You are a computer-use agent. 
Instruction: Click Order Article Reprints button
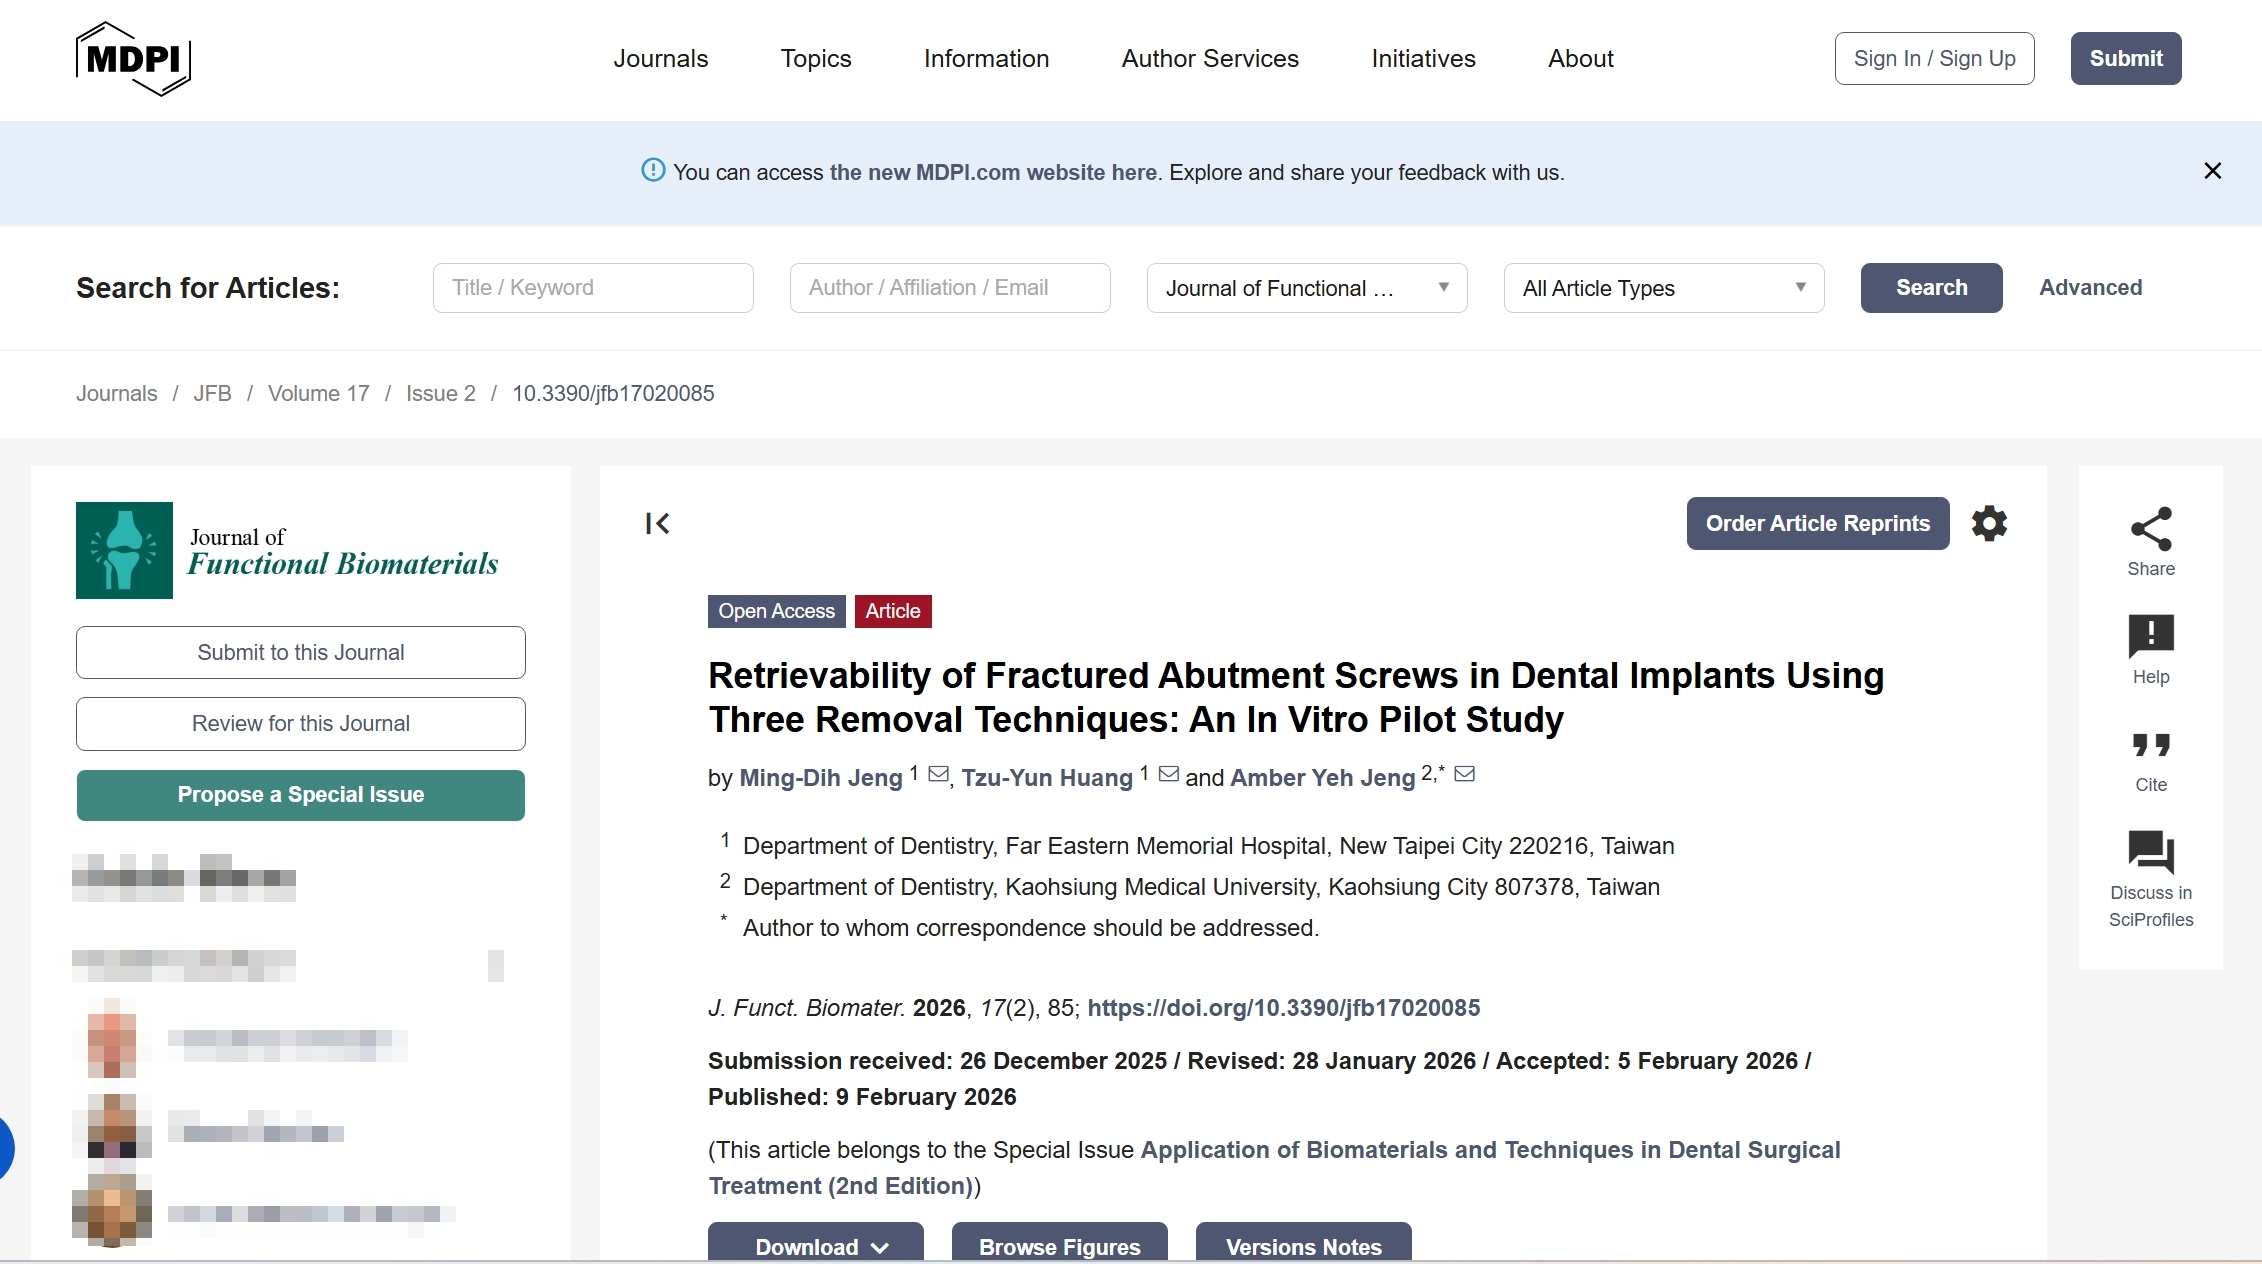(1817, 523)
